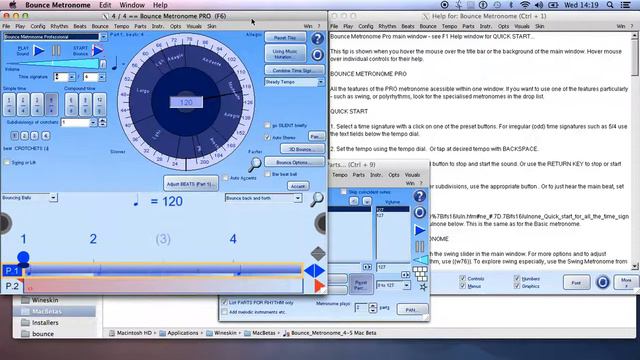This screenshot has width=640, height=360.
Task: Click the round O icon in main window
Action: [x=317, y=55]
